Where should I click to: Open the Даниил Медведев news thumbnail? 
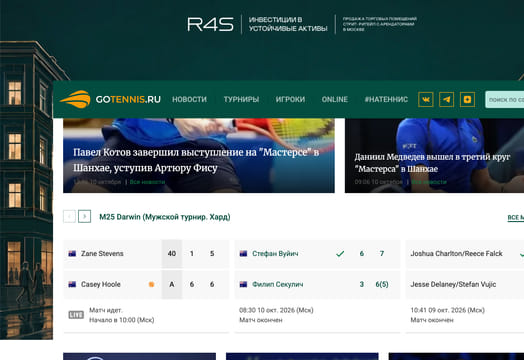(434, 155)
